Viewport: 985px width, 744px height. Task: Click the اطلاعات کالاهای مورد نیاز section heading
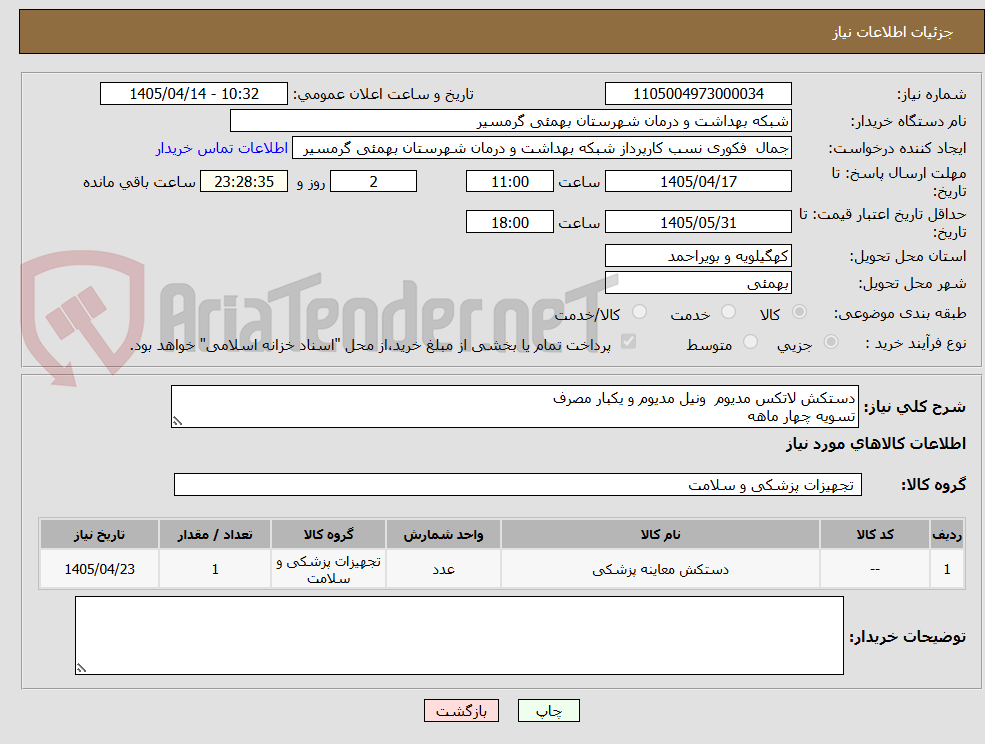[x=875, y=444]
